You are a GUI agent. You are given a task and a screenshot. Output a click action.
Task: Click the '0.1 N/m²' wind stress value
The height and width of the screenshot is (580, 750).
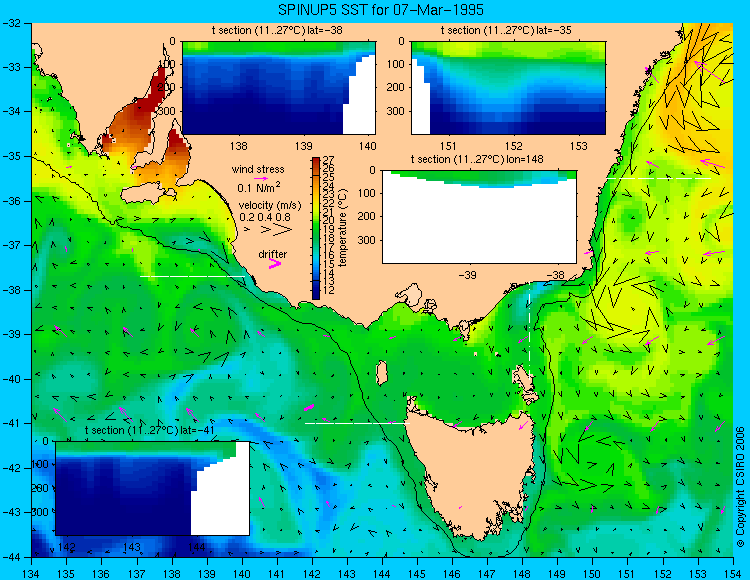[x=259, y=187]
